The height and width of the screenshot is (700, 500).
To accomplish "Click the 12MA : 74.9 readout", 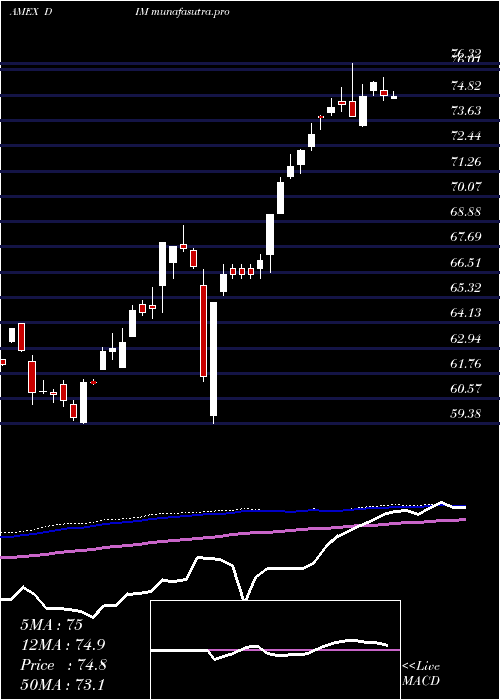I will (x=62, y=645).
